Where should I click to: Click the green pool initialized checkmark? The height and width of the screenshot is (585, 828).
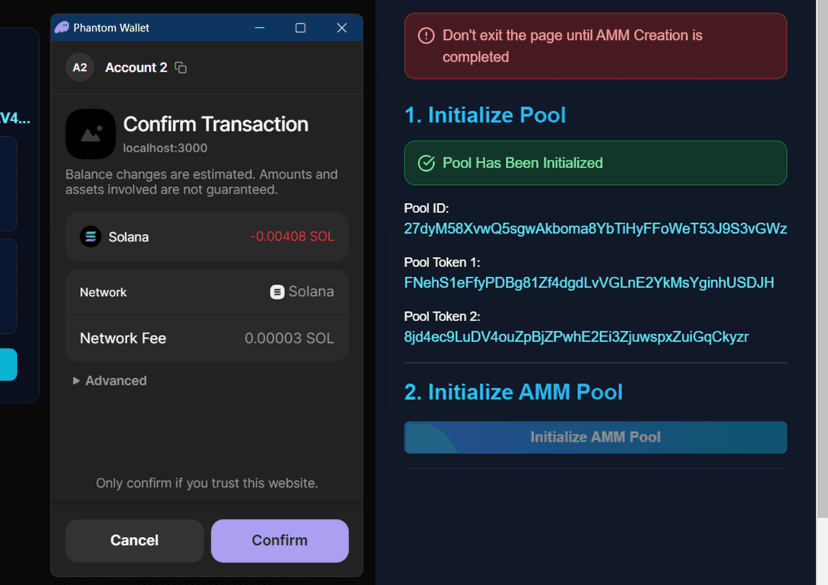(426, 163)
